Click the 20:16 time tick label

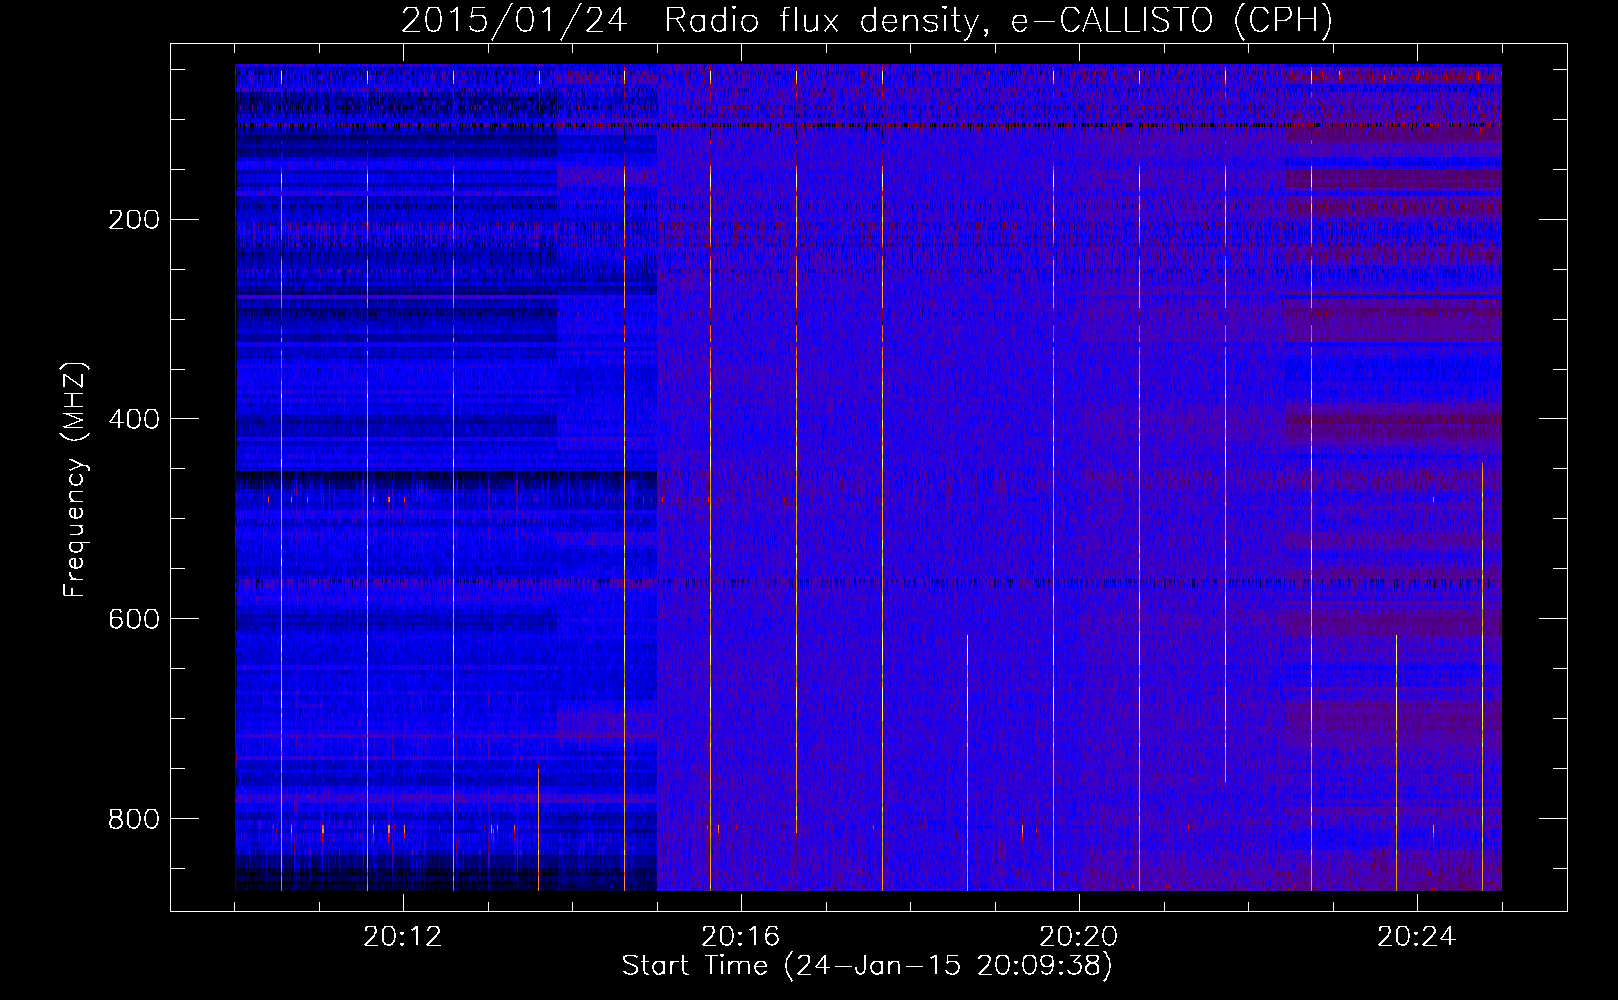pyautogui.click(x=740, y=937)
